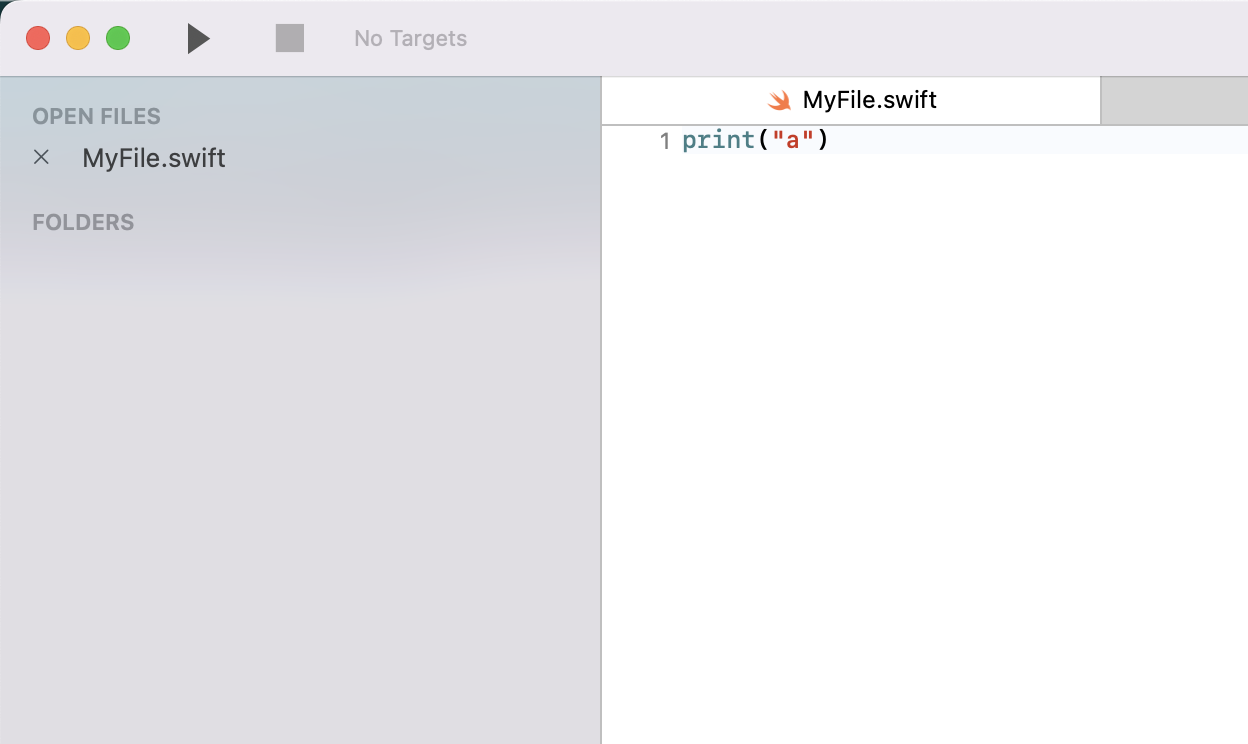
Task: Click the play triangle to build and run
Action: (x=197, y=38)
